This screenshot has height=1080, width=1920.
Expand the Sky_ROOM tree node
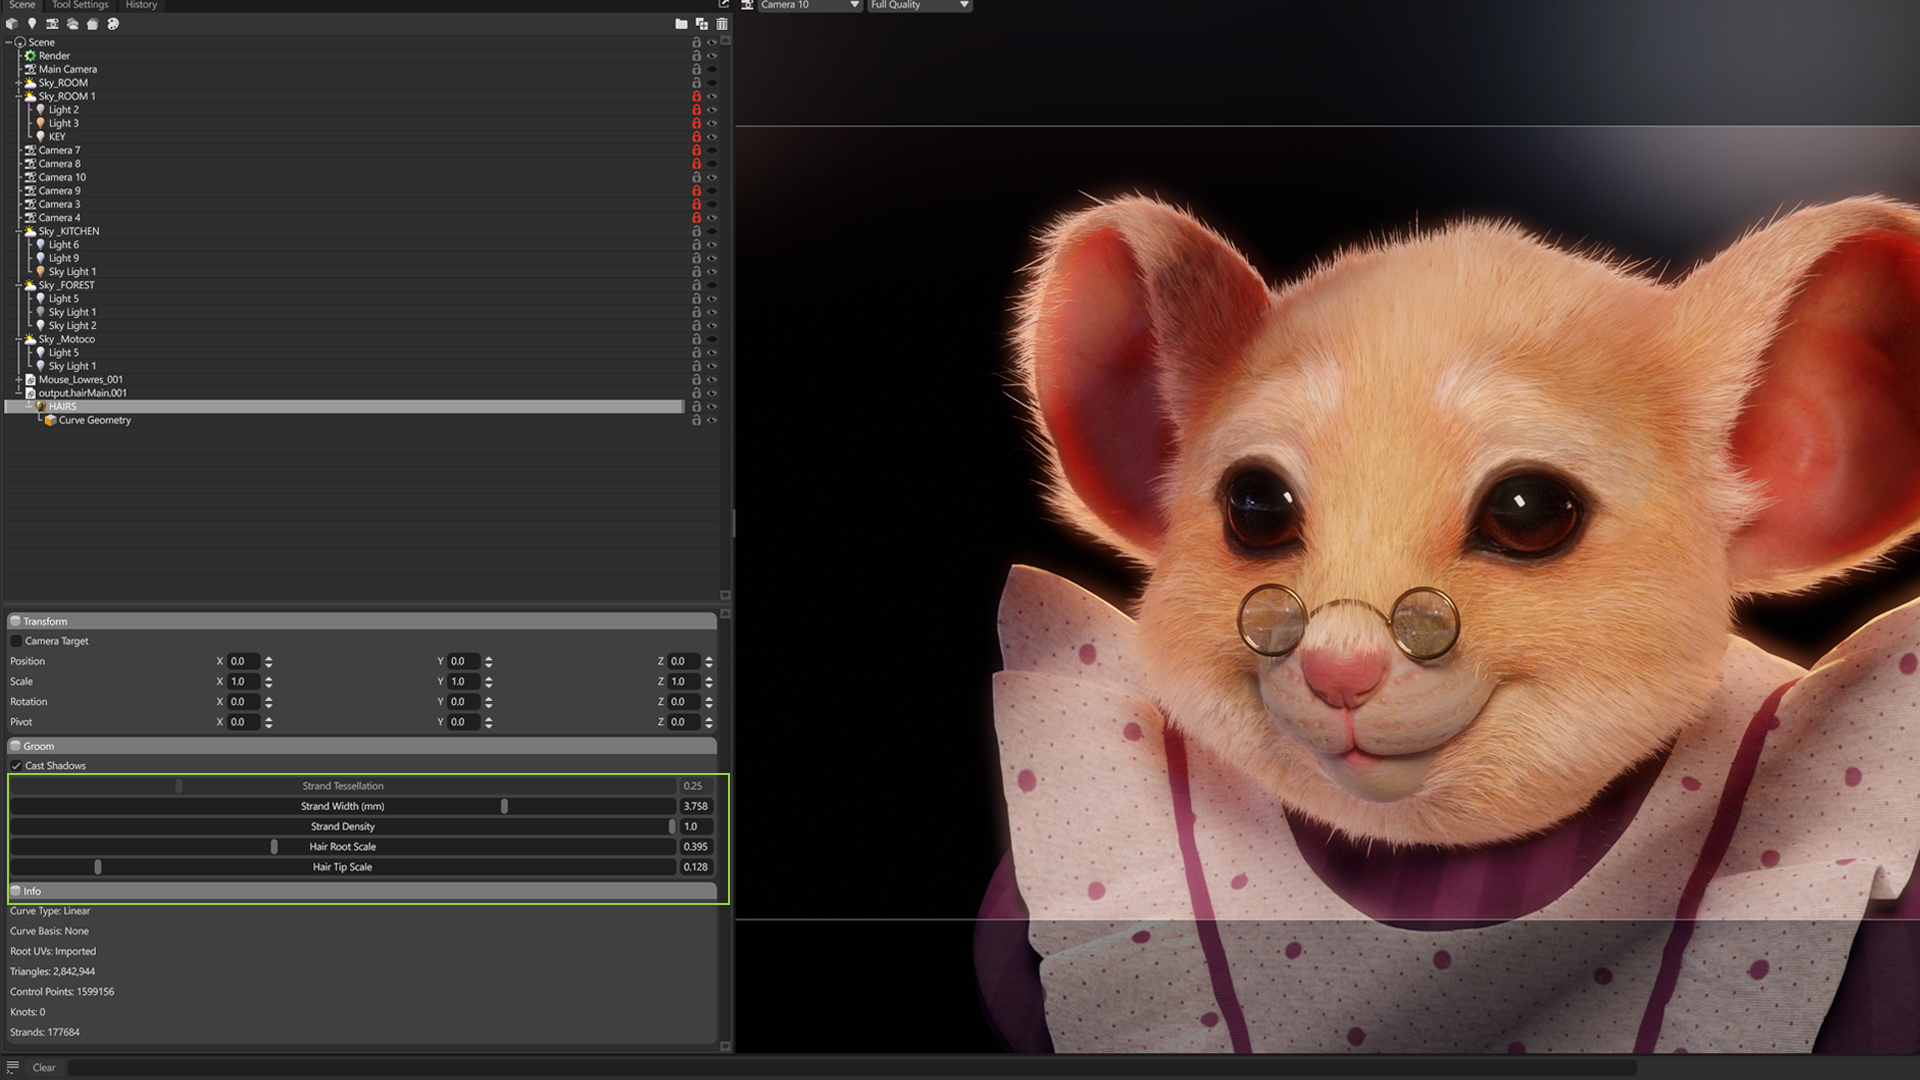[x=18, y=83]
